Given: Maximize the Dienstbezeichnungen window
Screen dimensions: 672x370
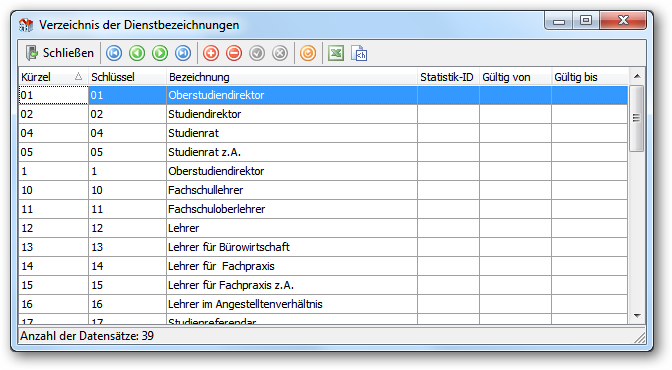Looking at the screenshot, I should [x=586, y=21].
